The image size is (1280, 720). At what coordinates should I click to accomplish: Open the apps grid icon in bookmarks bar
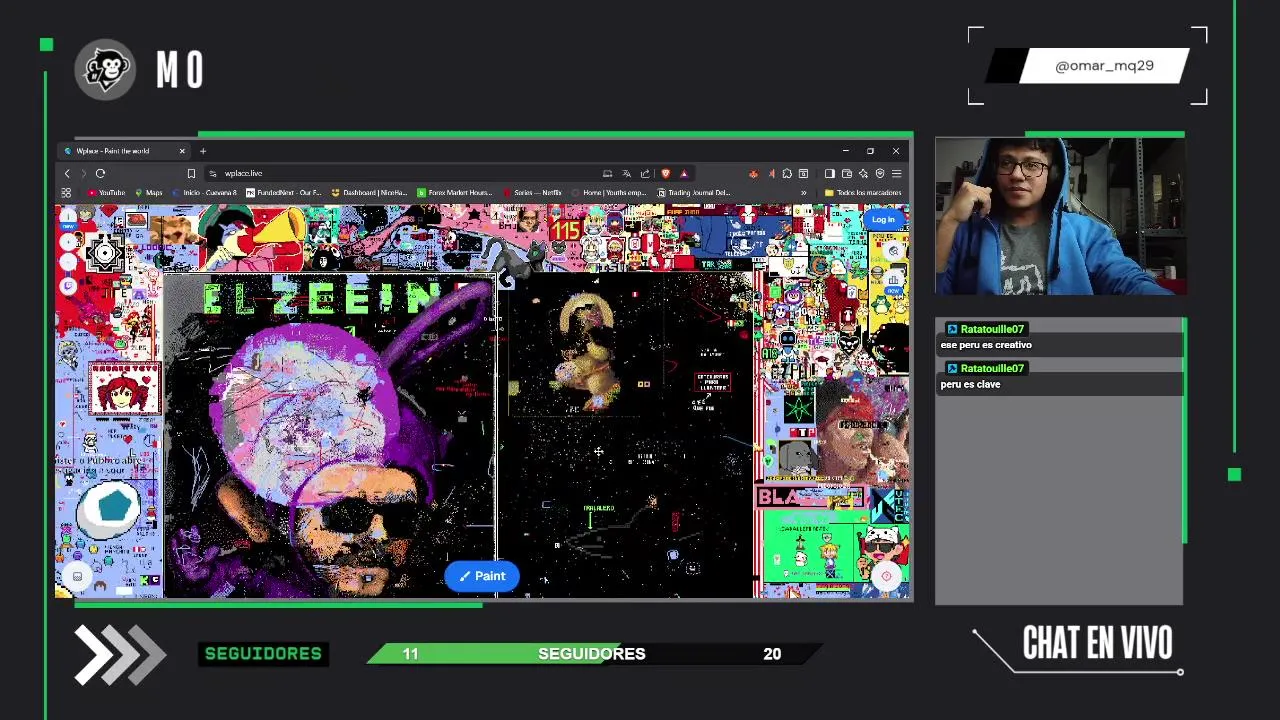(67, 193)
